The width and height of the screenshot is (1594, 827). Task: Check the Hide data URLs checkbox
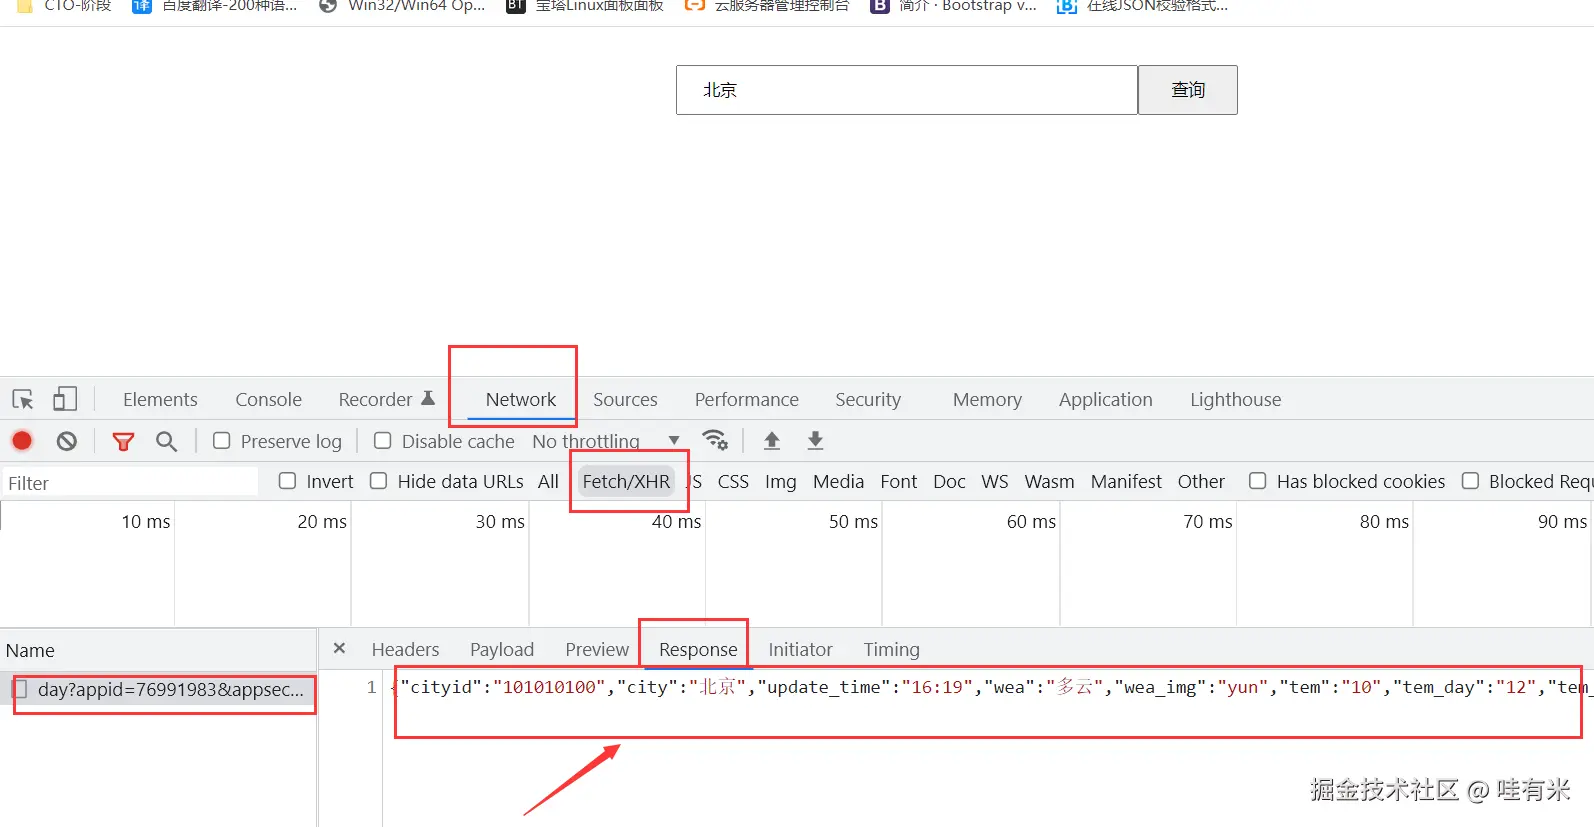(379, 481)
